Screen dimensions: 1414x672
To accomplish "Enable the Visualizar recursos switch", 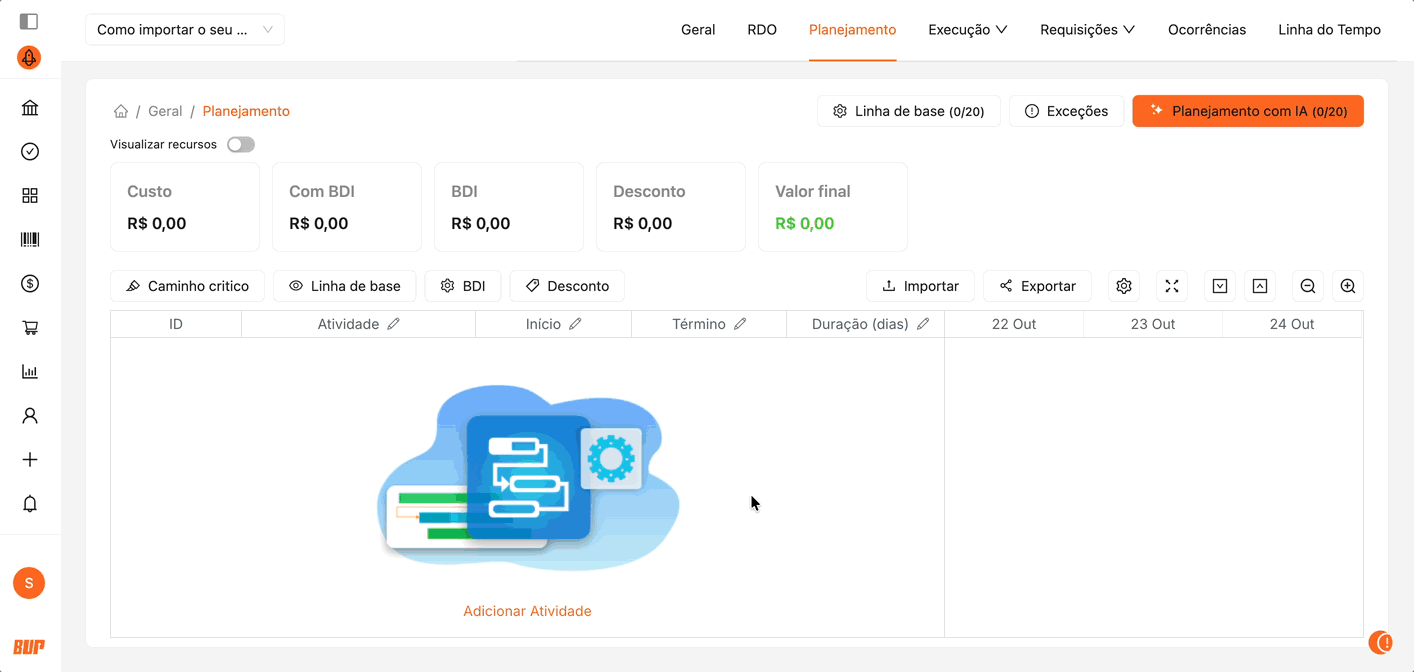I will [240, 145].
